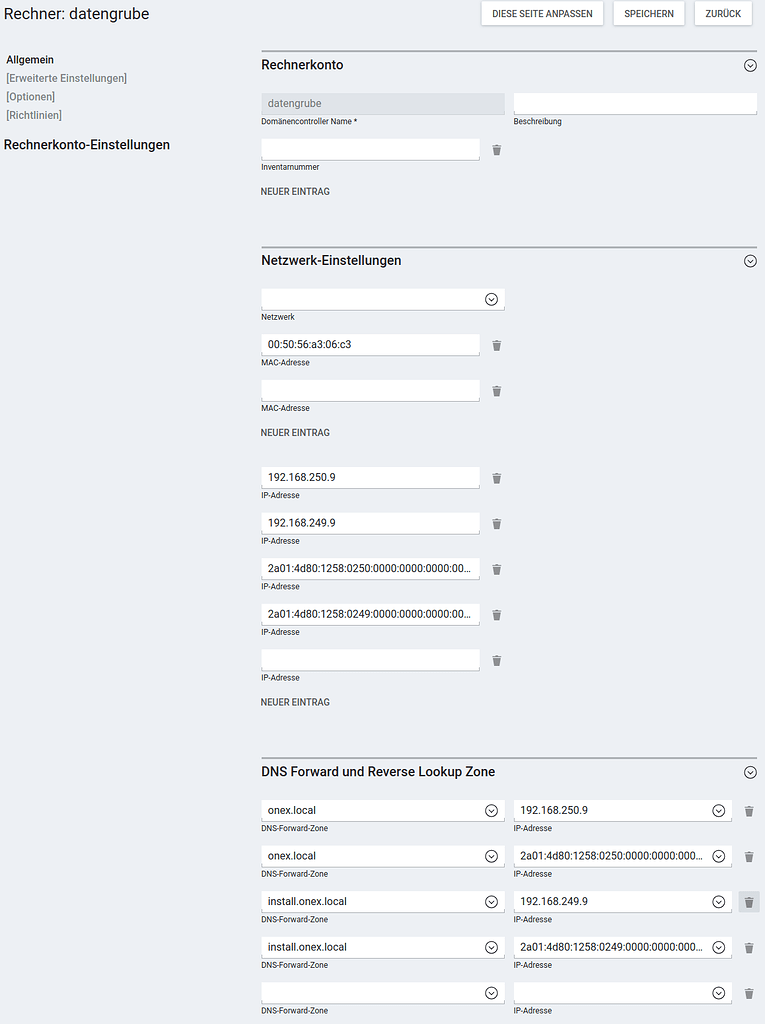Delete the second IPv6 address entry
Image resolution: width=765 pixels, height=1024 pixels.
click(x=496, y=615)
